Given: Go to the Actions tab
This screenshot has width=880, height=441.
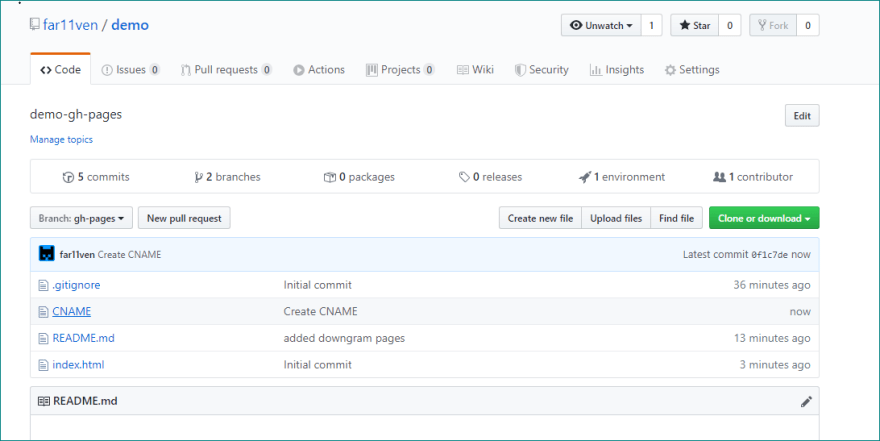Looking at the screenshot, I should (319, 70).
